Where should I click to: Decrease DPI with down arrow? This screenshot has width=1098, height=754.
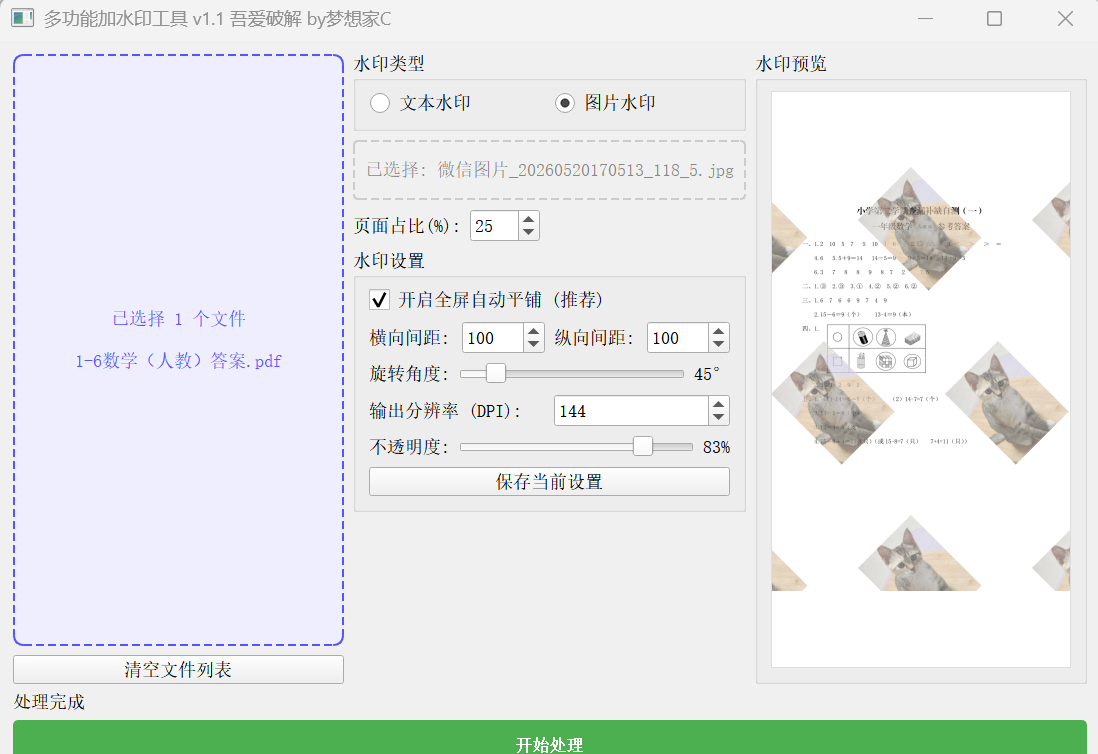[x=718, y=418]
